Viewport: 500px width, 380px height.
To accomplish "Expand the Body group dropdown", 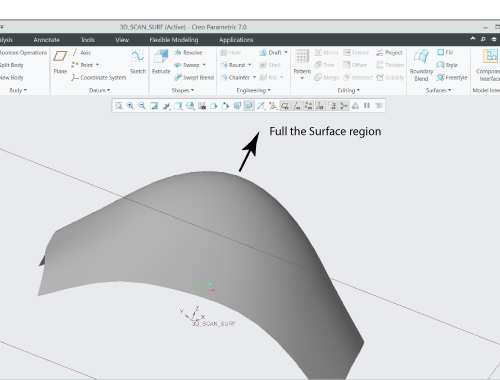I will 18,90.
